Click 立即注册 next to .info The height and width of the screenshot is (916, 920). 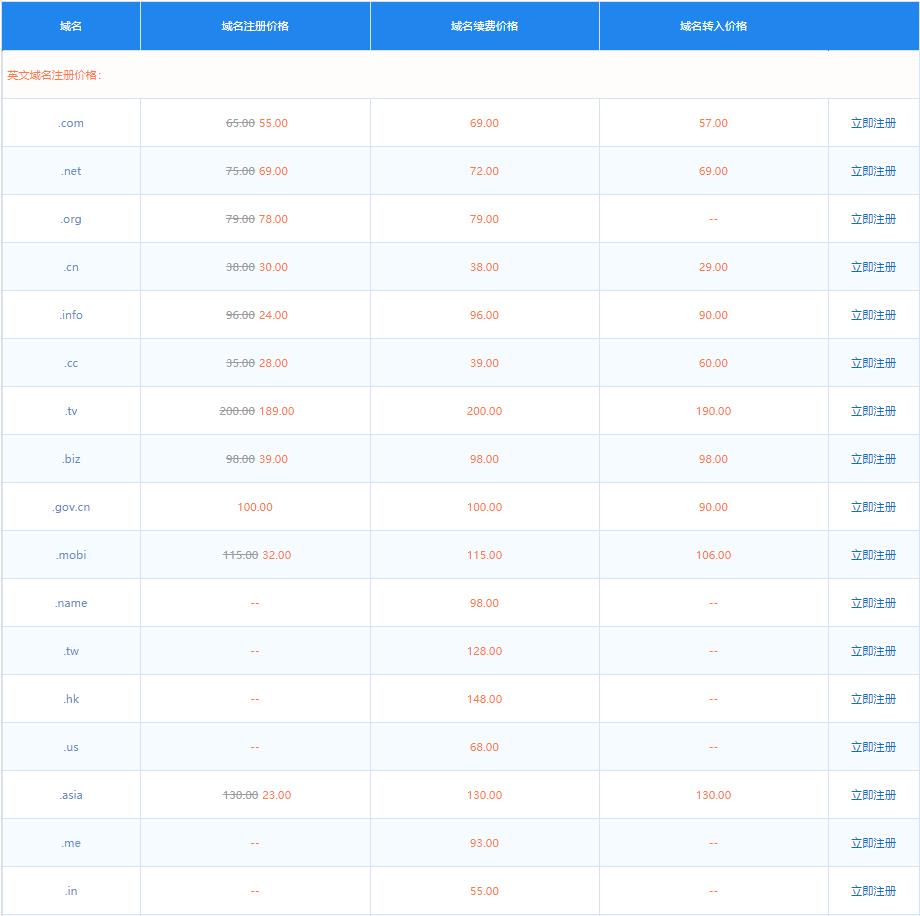pos(873,315)
